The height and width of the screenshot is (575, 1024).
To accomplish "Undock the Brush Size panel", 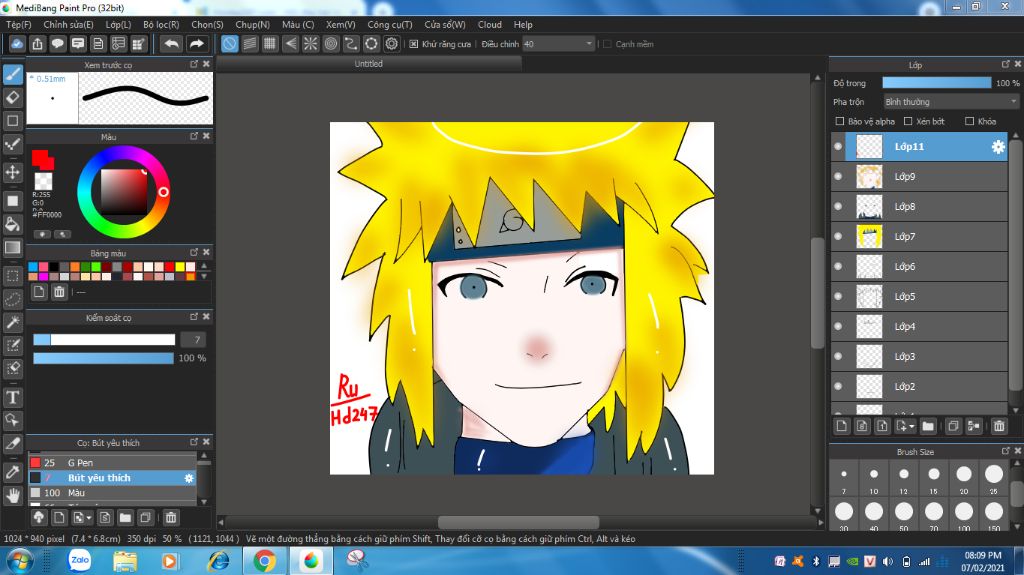I will 1006,451.
